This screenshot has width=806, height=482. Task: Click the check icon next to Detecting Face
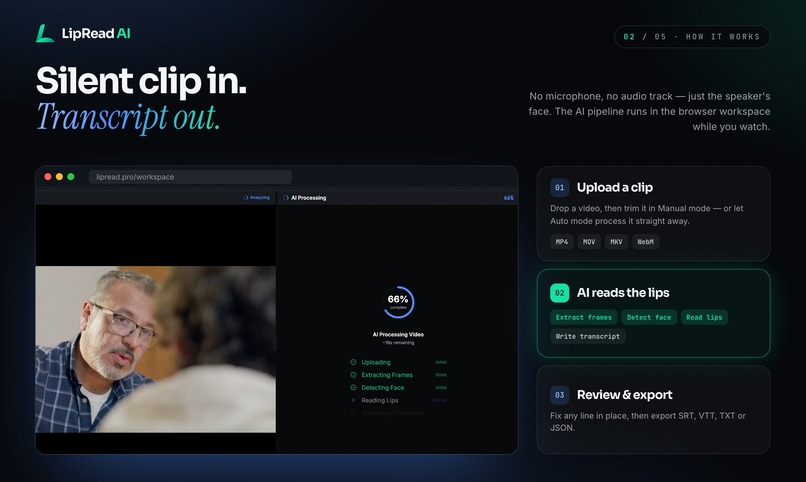[353, 388]
